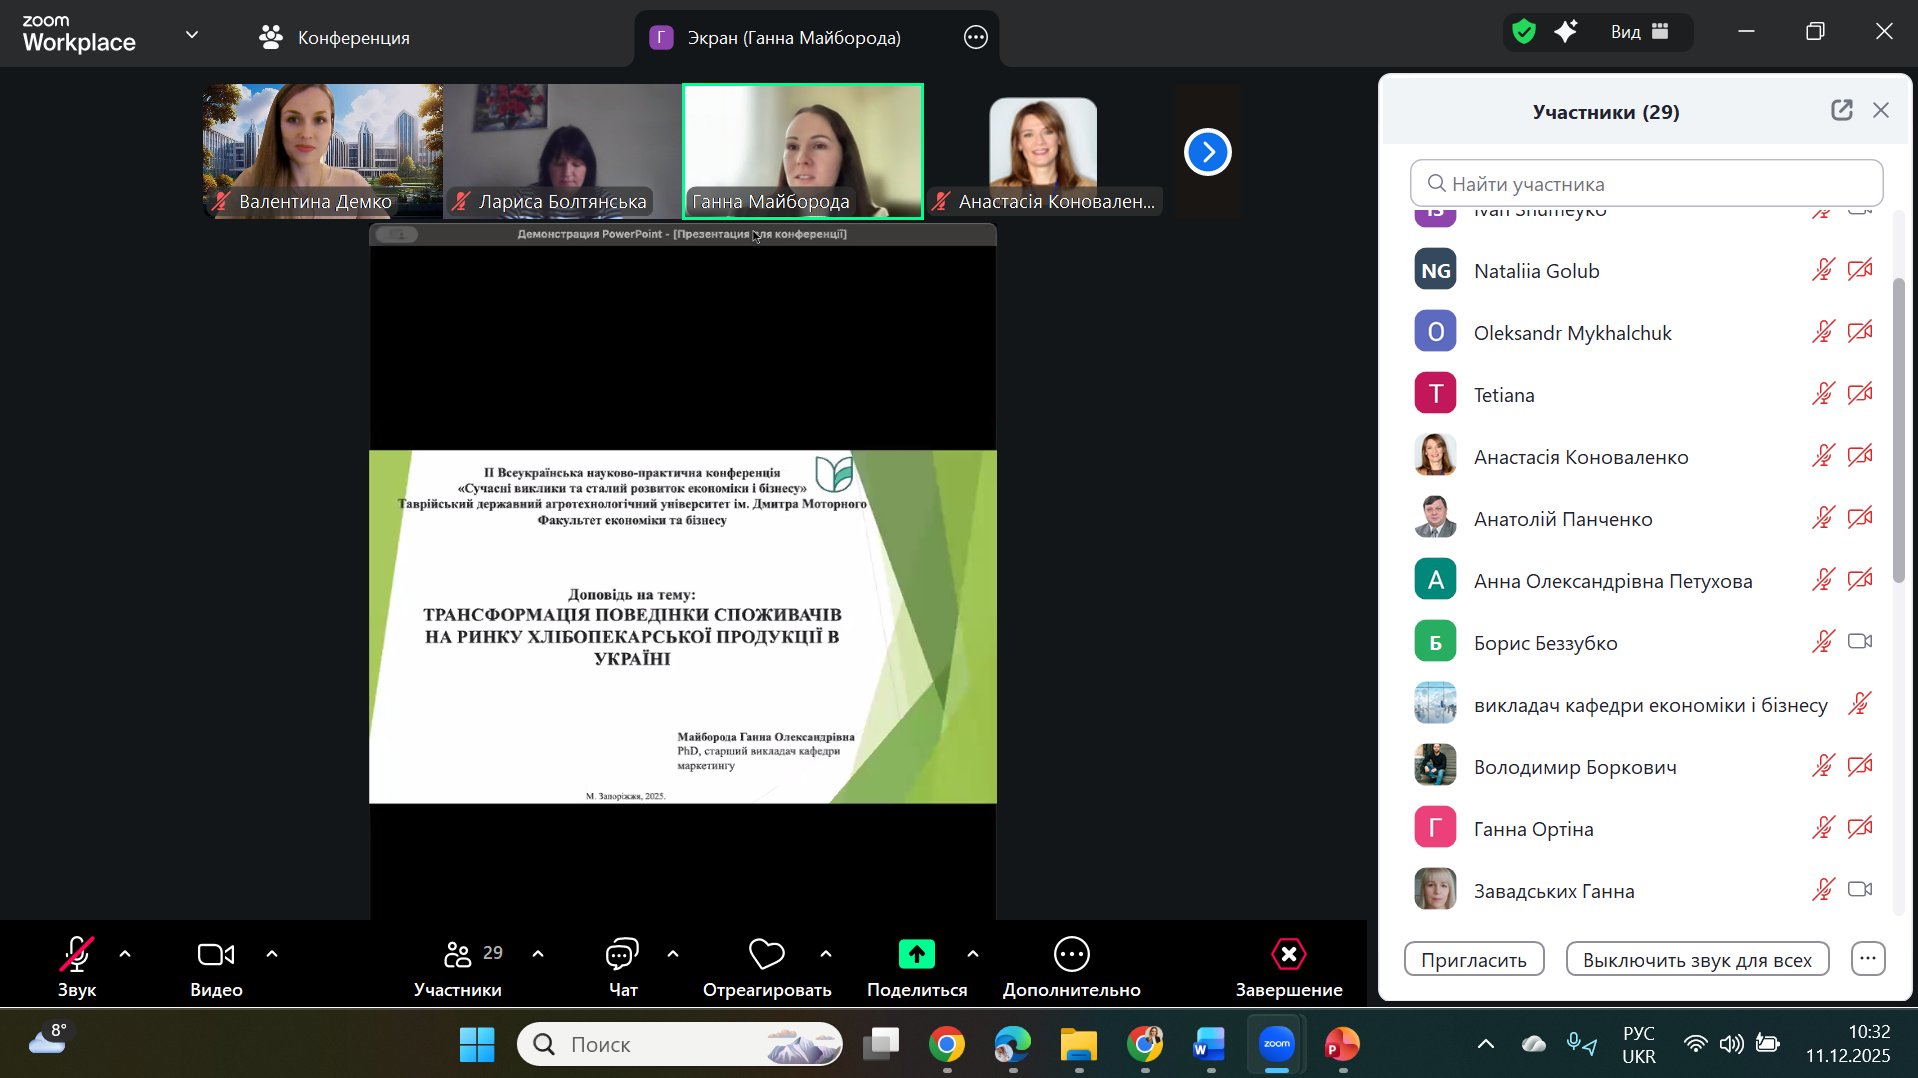The width and height of the screenshot is (1918, 1078).
Task: Open the Zoom Workplace dropdown chevron
Action: coord(192,35)
